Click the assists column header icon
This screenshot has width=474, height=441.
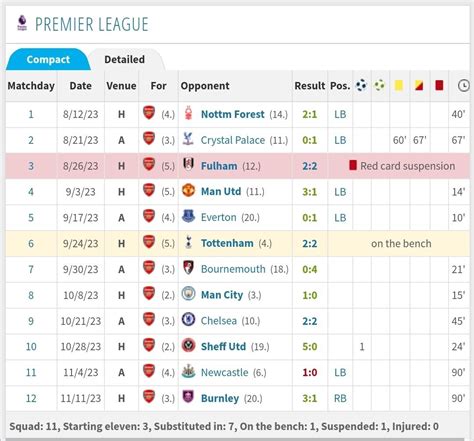[x=379, y=86]
